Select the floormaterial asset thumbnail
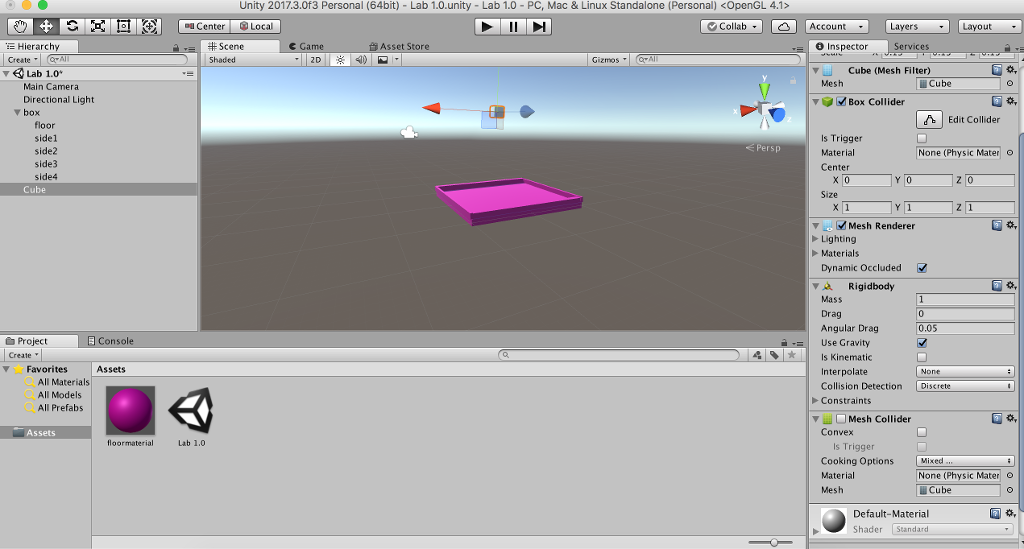Screen dimensions: 1024x549 [130, 411]
